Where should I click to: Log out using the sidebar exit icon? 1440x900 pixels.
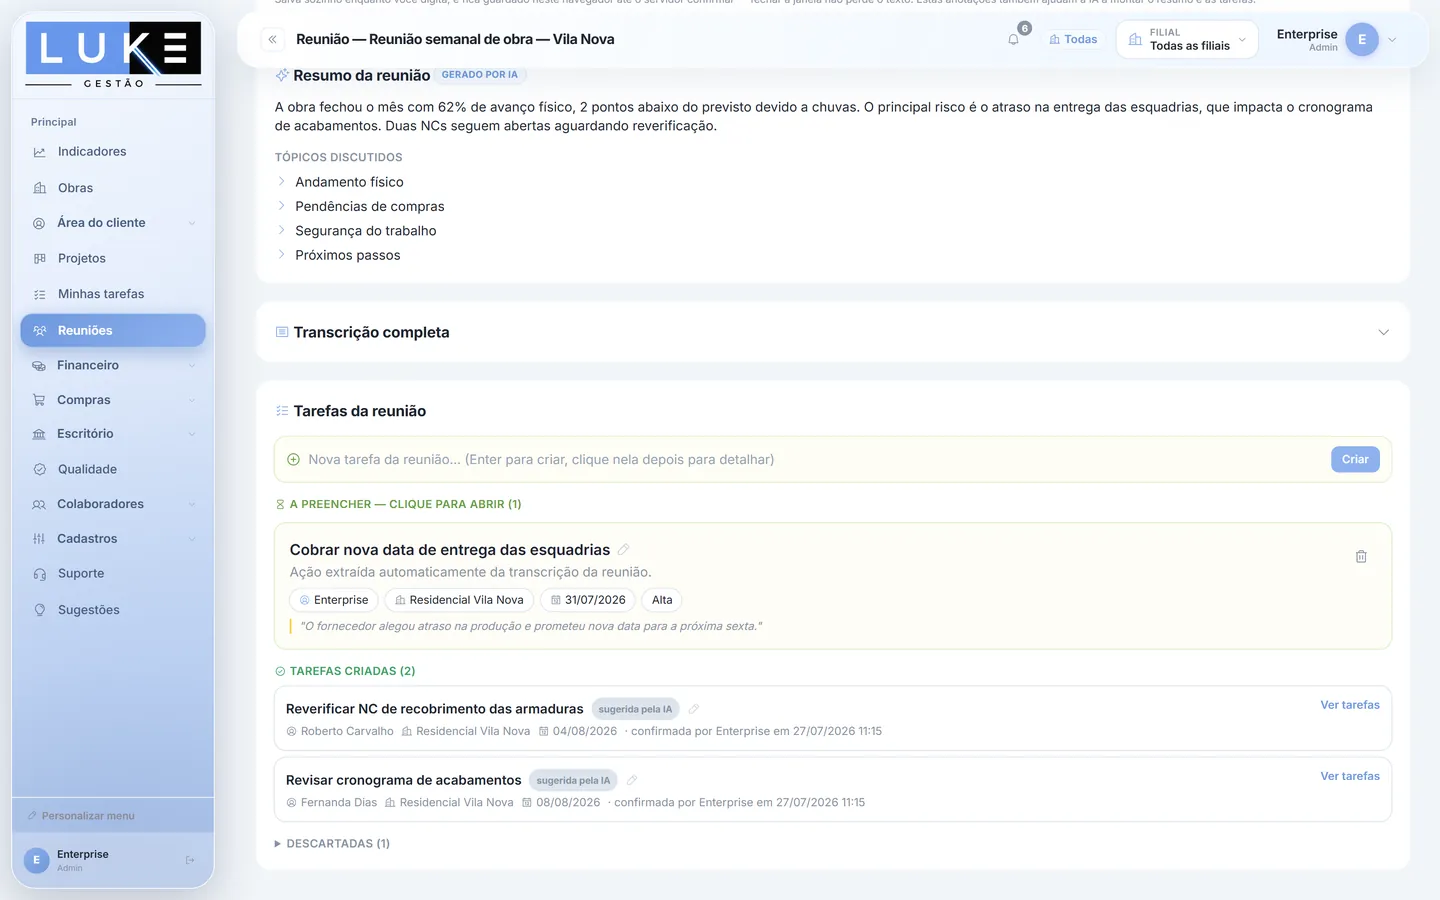190,860
